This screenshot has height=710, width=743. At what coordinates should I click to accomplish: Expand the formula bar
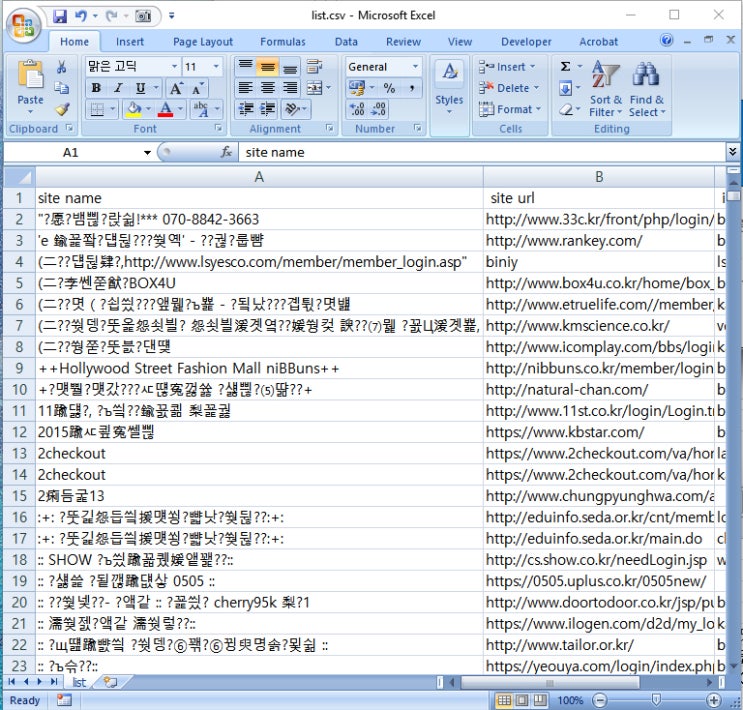click(x=732, y=152)
